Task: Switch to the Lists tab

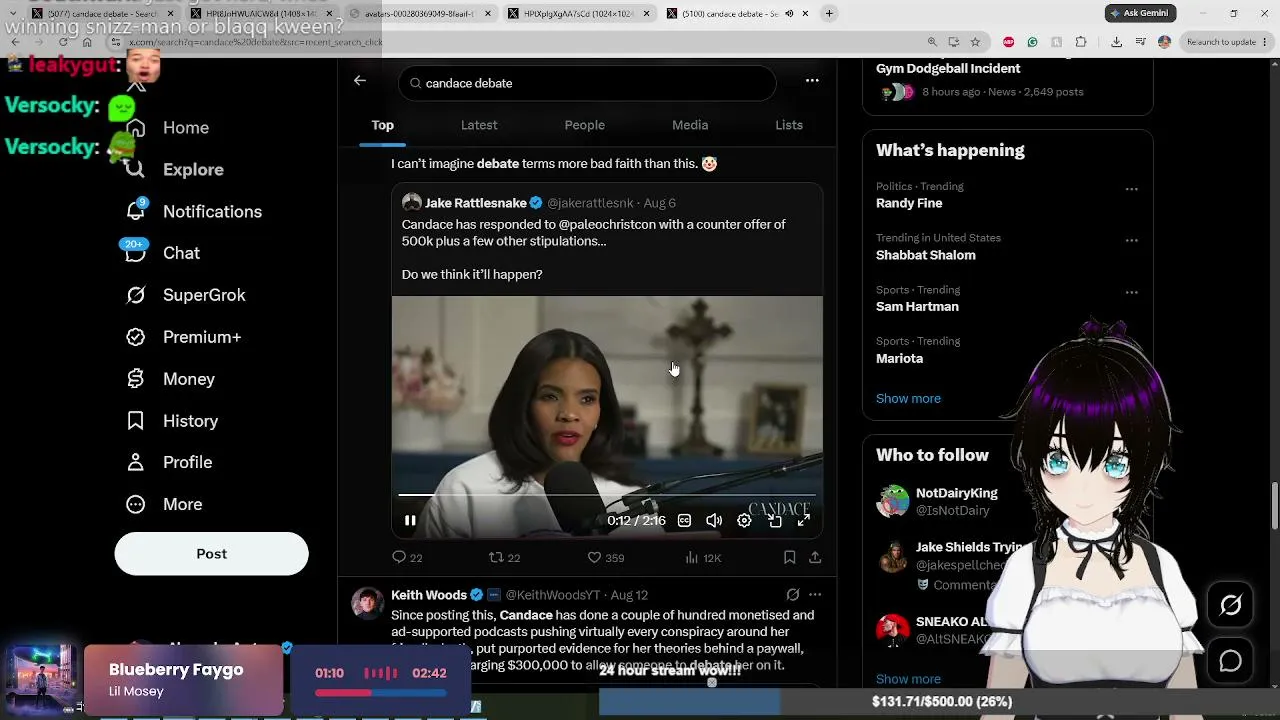Action: [789, 125]
